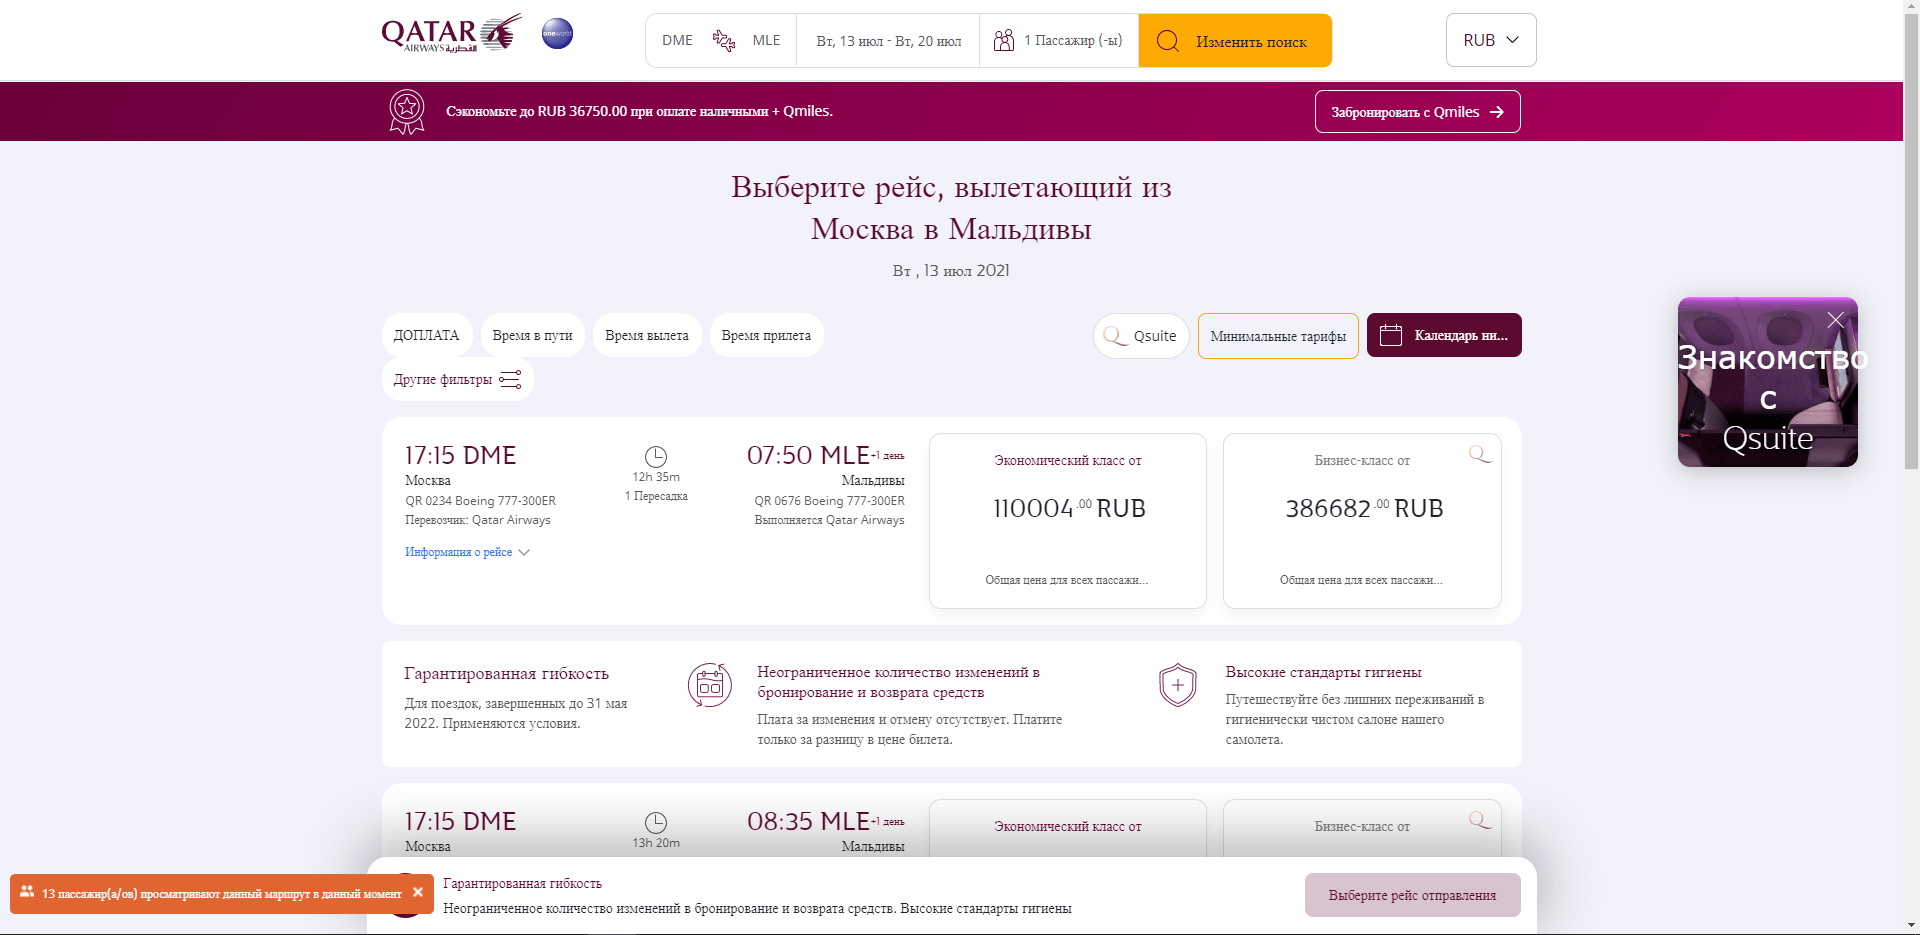Click the passengers icon in search bar
Screen dimensions: 1920x935
click(1003, 40)
